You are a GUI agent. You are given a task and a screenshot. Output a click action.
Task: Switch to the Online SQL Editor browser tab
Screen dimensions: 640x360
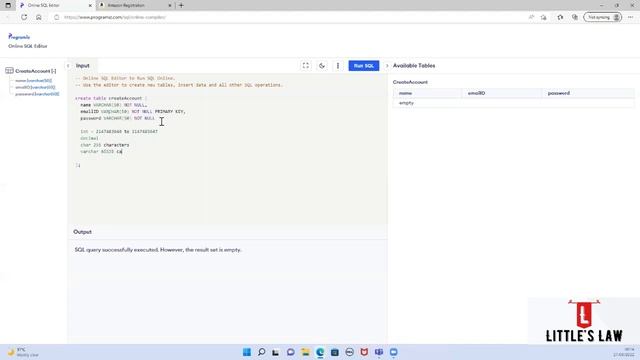tap(55, 5)
